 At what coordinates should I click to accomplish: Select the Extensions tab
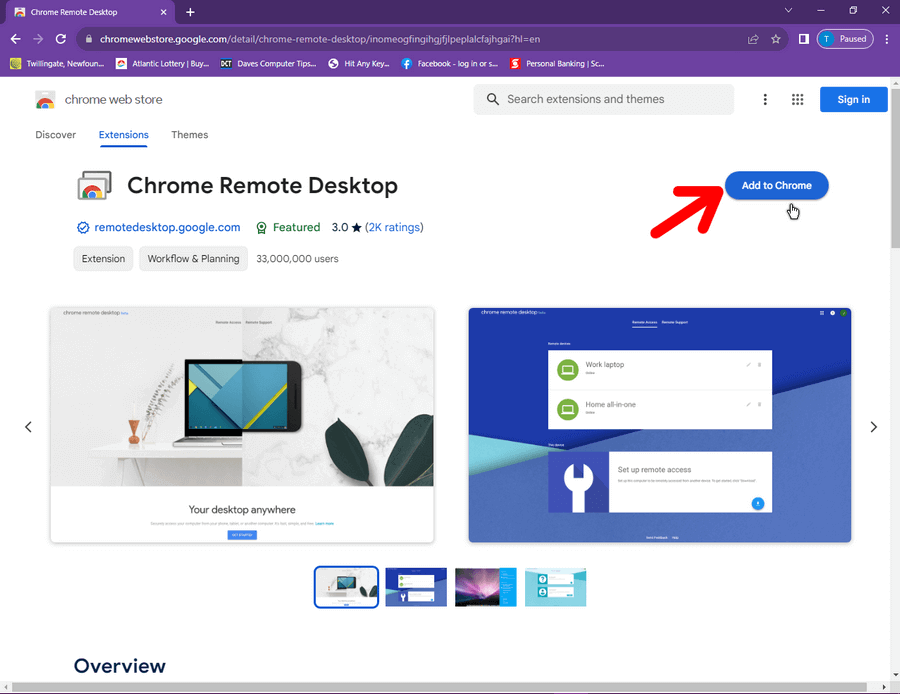click(123, 135)
